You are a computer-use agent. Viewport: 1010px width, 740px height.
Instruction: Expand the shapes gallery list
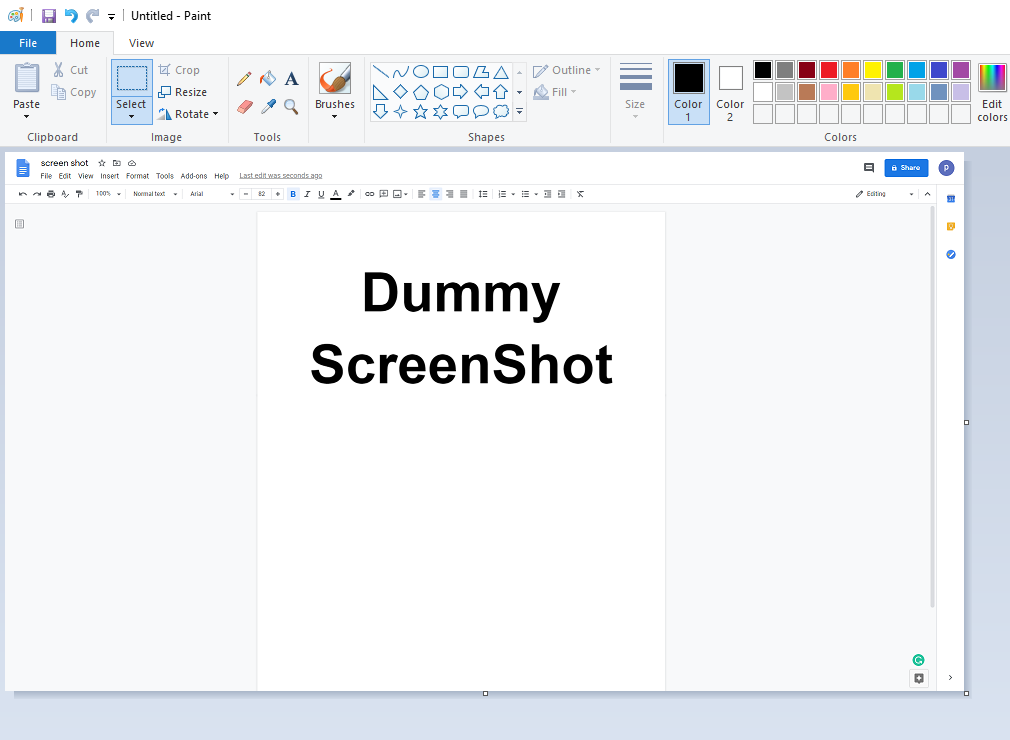pyautogui.click(x=519, y=112)
